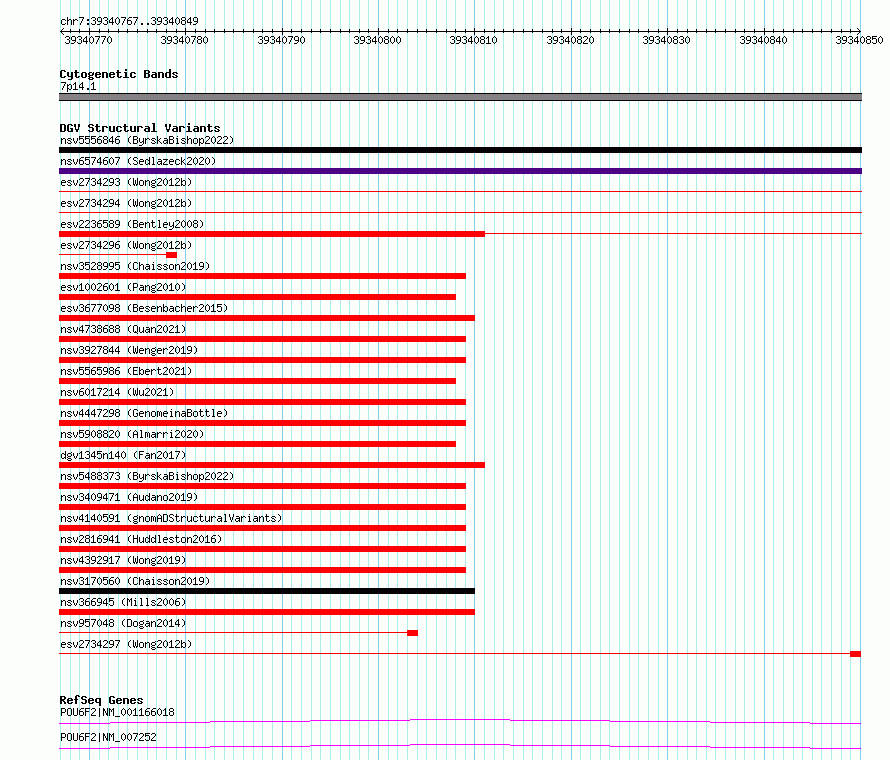Select the red nsv366945 variant bar

pyautogui.click(x=267, y=612)
